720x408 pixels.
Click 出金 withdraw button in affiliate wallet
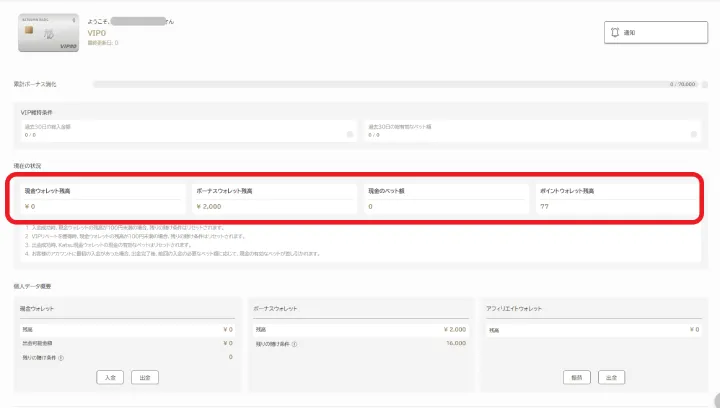click(x=612, y=377)
